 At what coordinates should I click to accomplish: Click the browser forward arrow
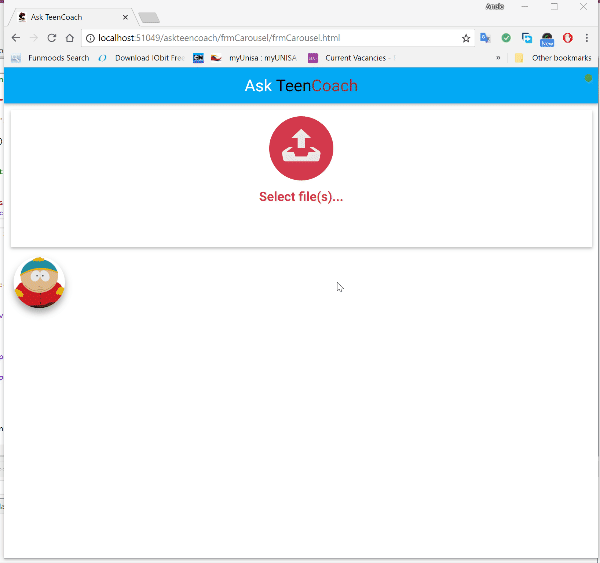coord(34,38)
